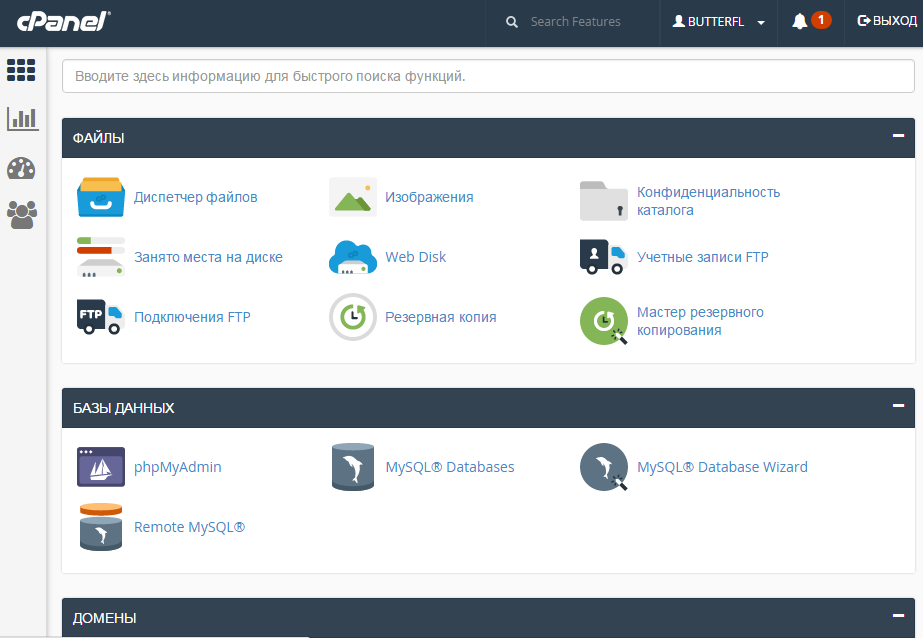Open the Web Disk cloud icon
Screen dimensions: 923x638
[x=352, y=257]
